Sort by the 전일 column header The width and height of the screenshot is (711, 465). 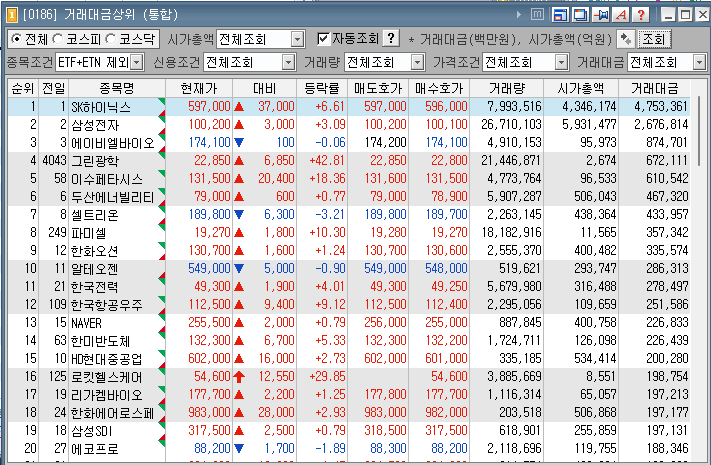click(54, 88)
